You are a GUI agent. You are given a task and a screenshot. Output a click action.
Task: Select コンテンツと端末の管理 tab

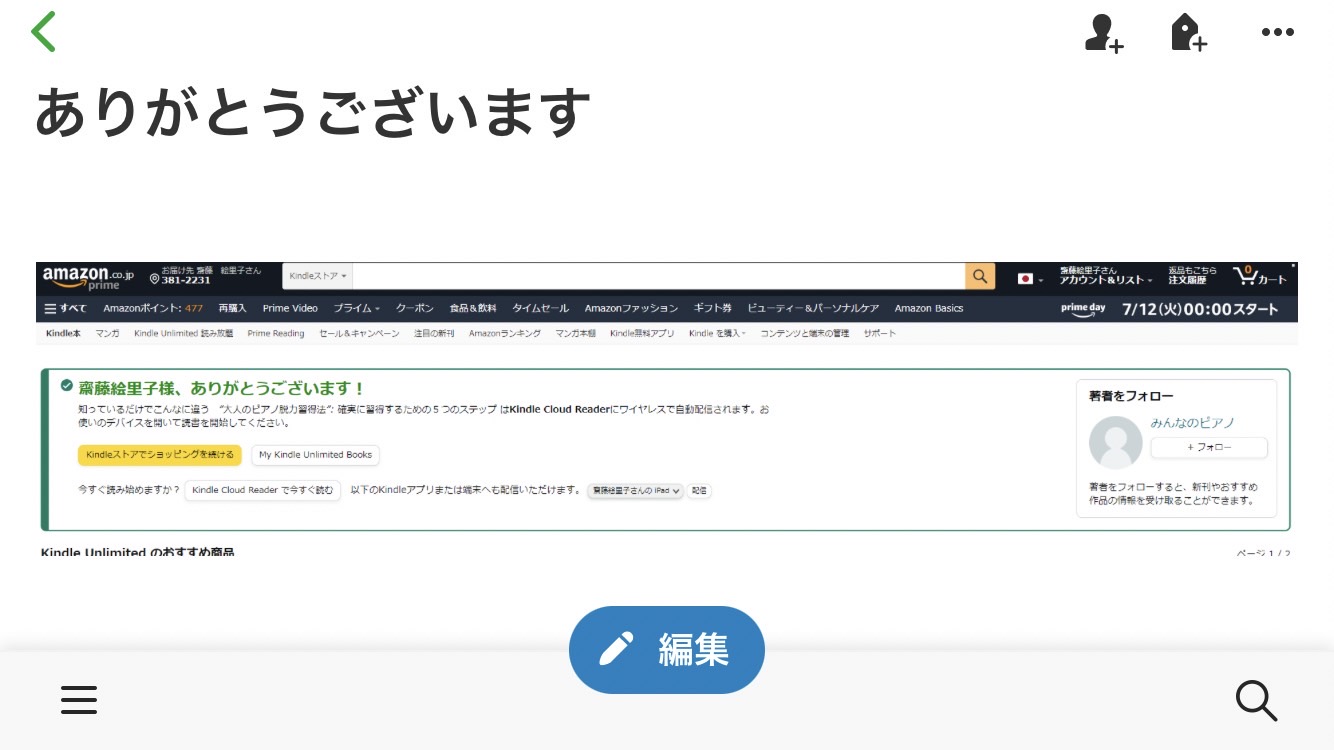805,333
